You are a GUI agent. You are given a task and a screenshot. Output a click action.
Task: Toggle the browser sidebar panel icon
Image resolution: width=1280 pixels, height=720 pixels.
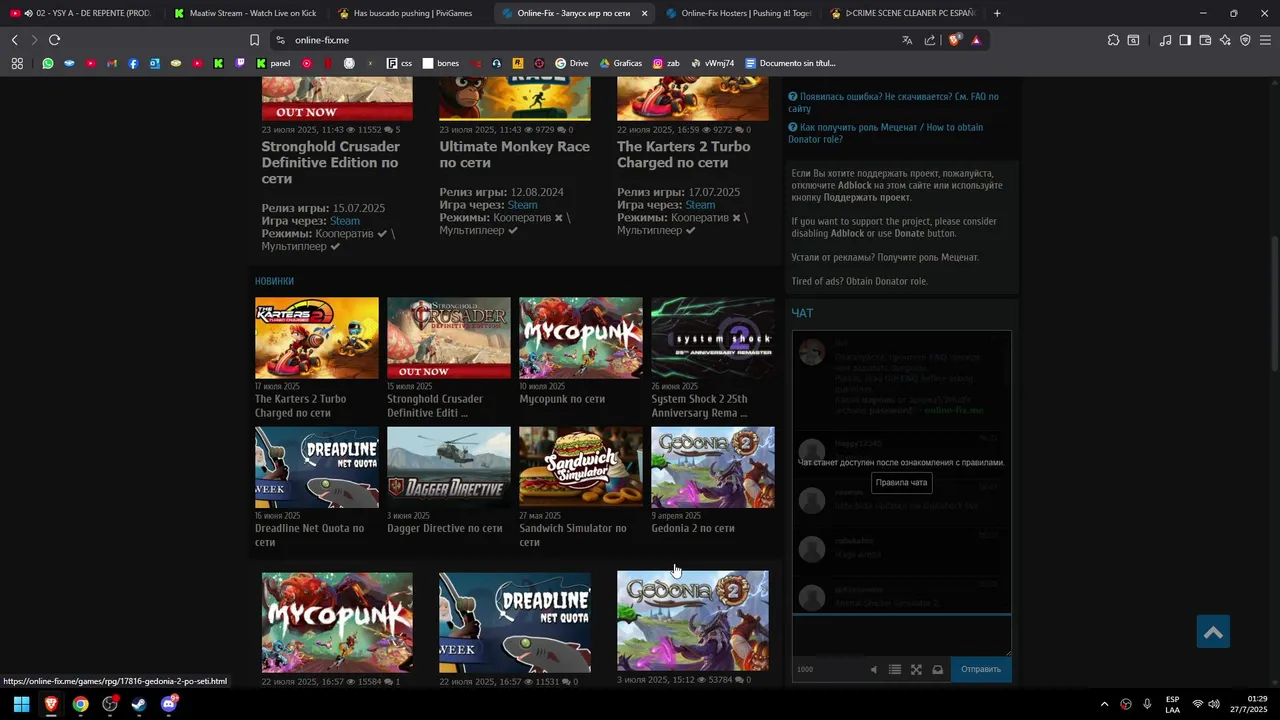pos(1185,40)
